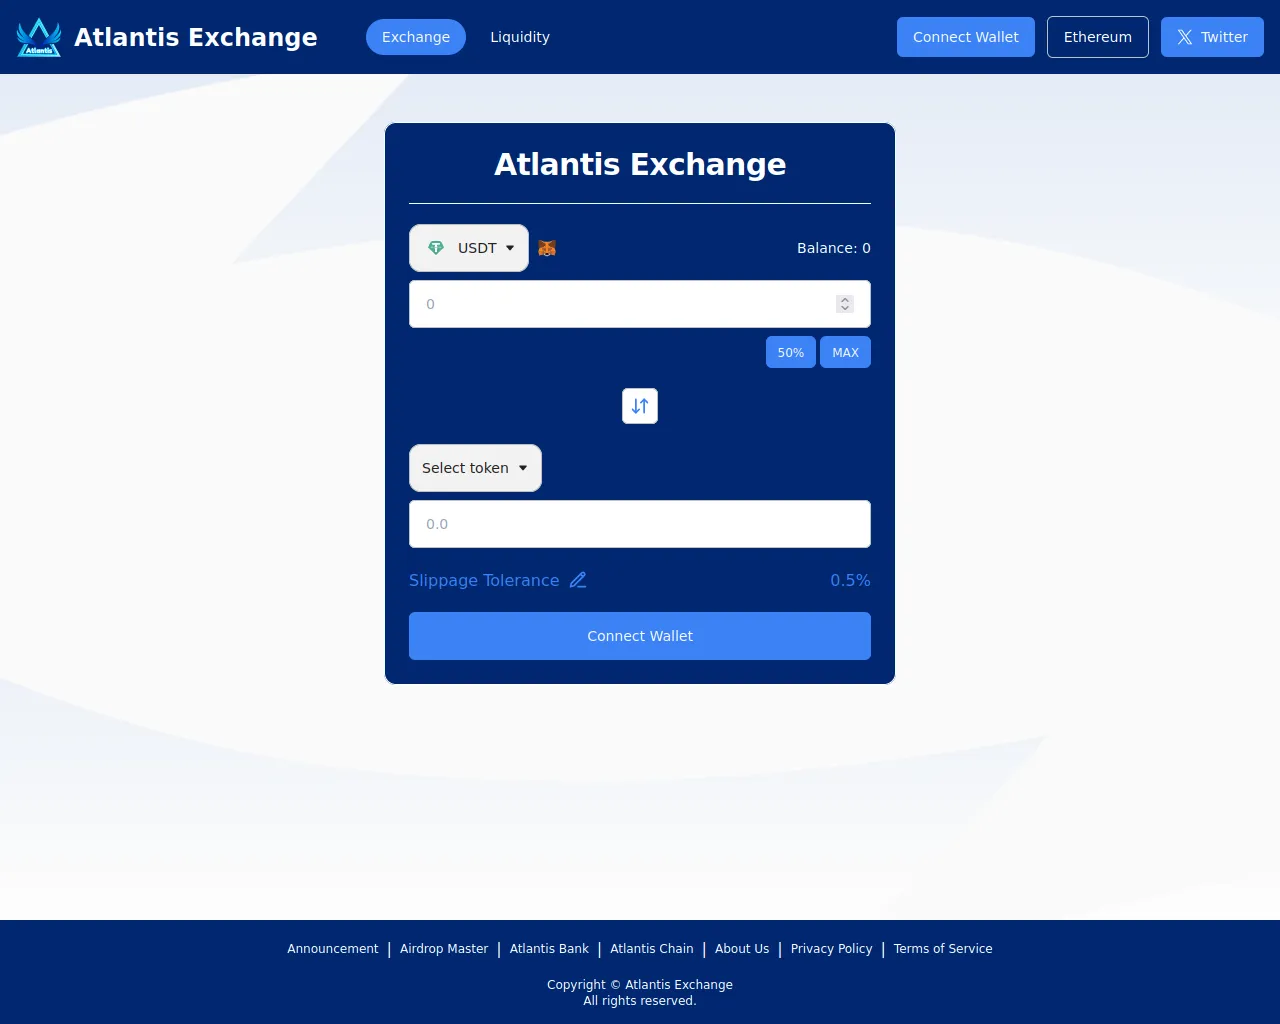This screenshot has width=1280, height=1024.
Task: Switch to the Liquidity tab
Action: [x=520, y=37]
